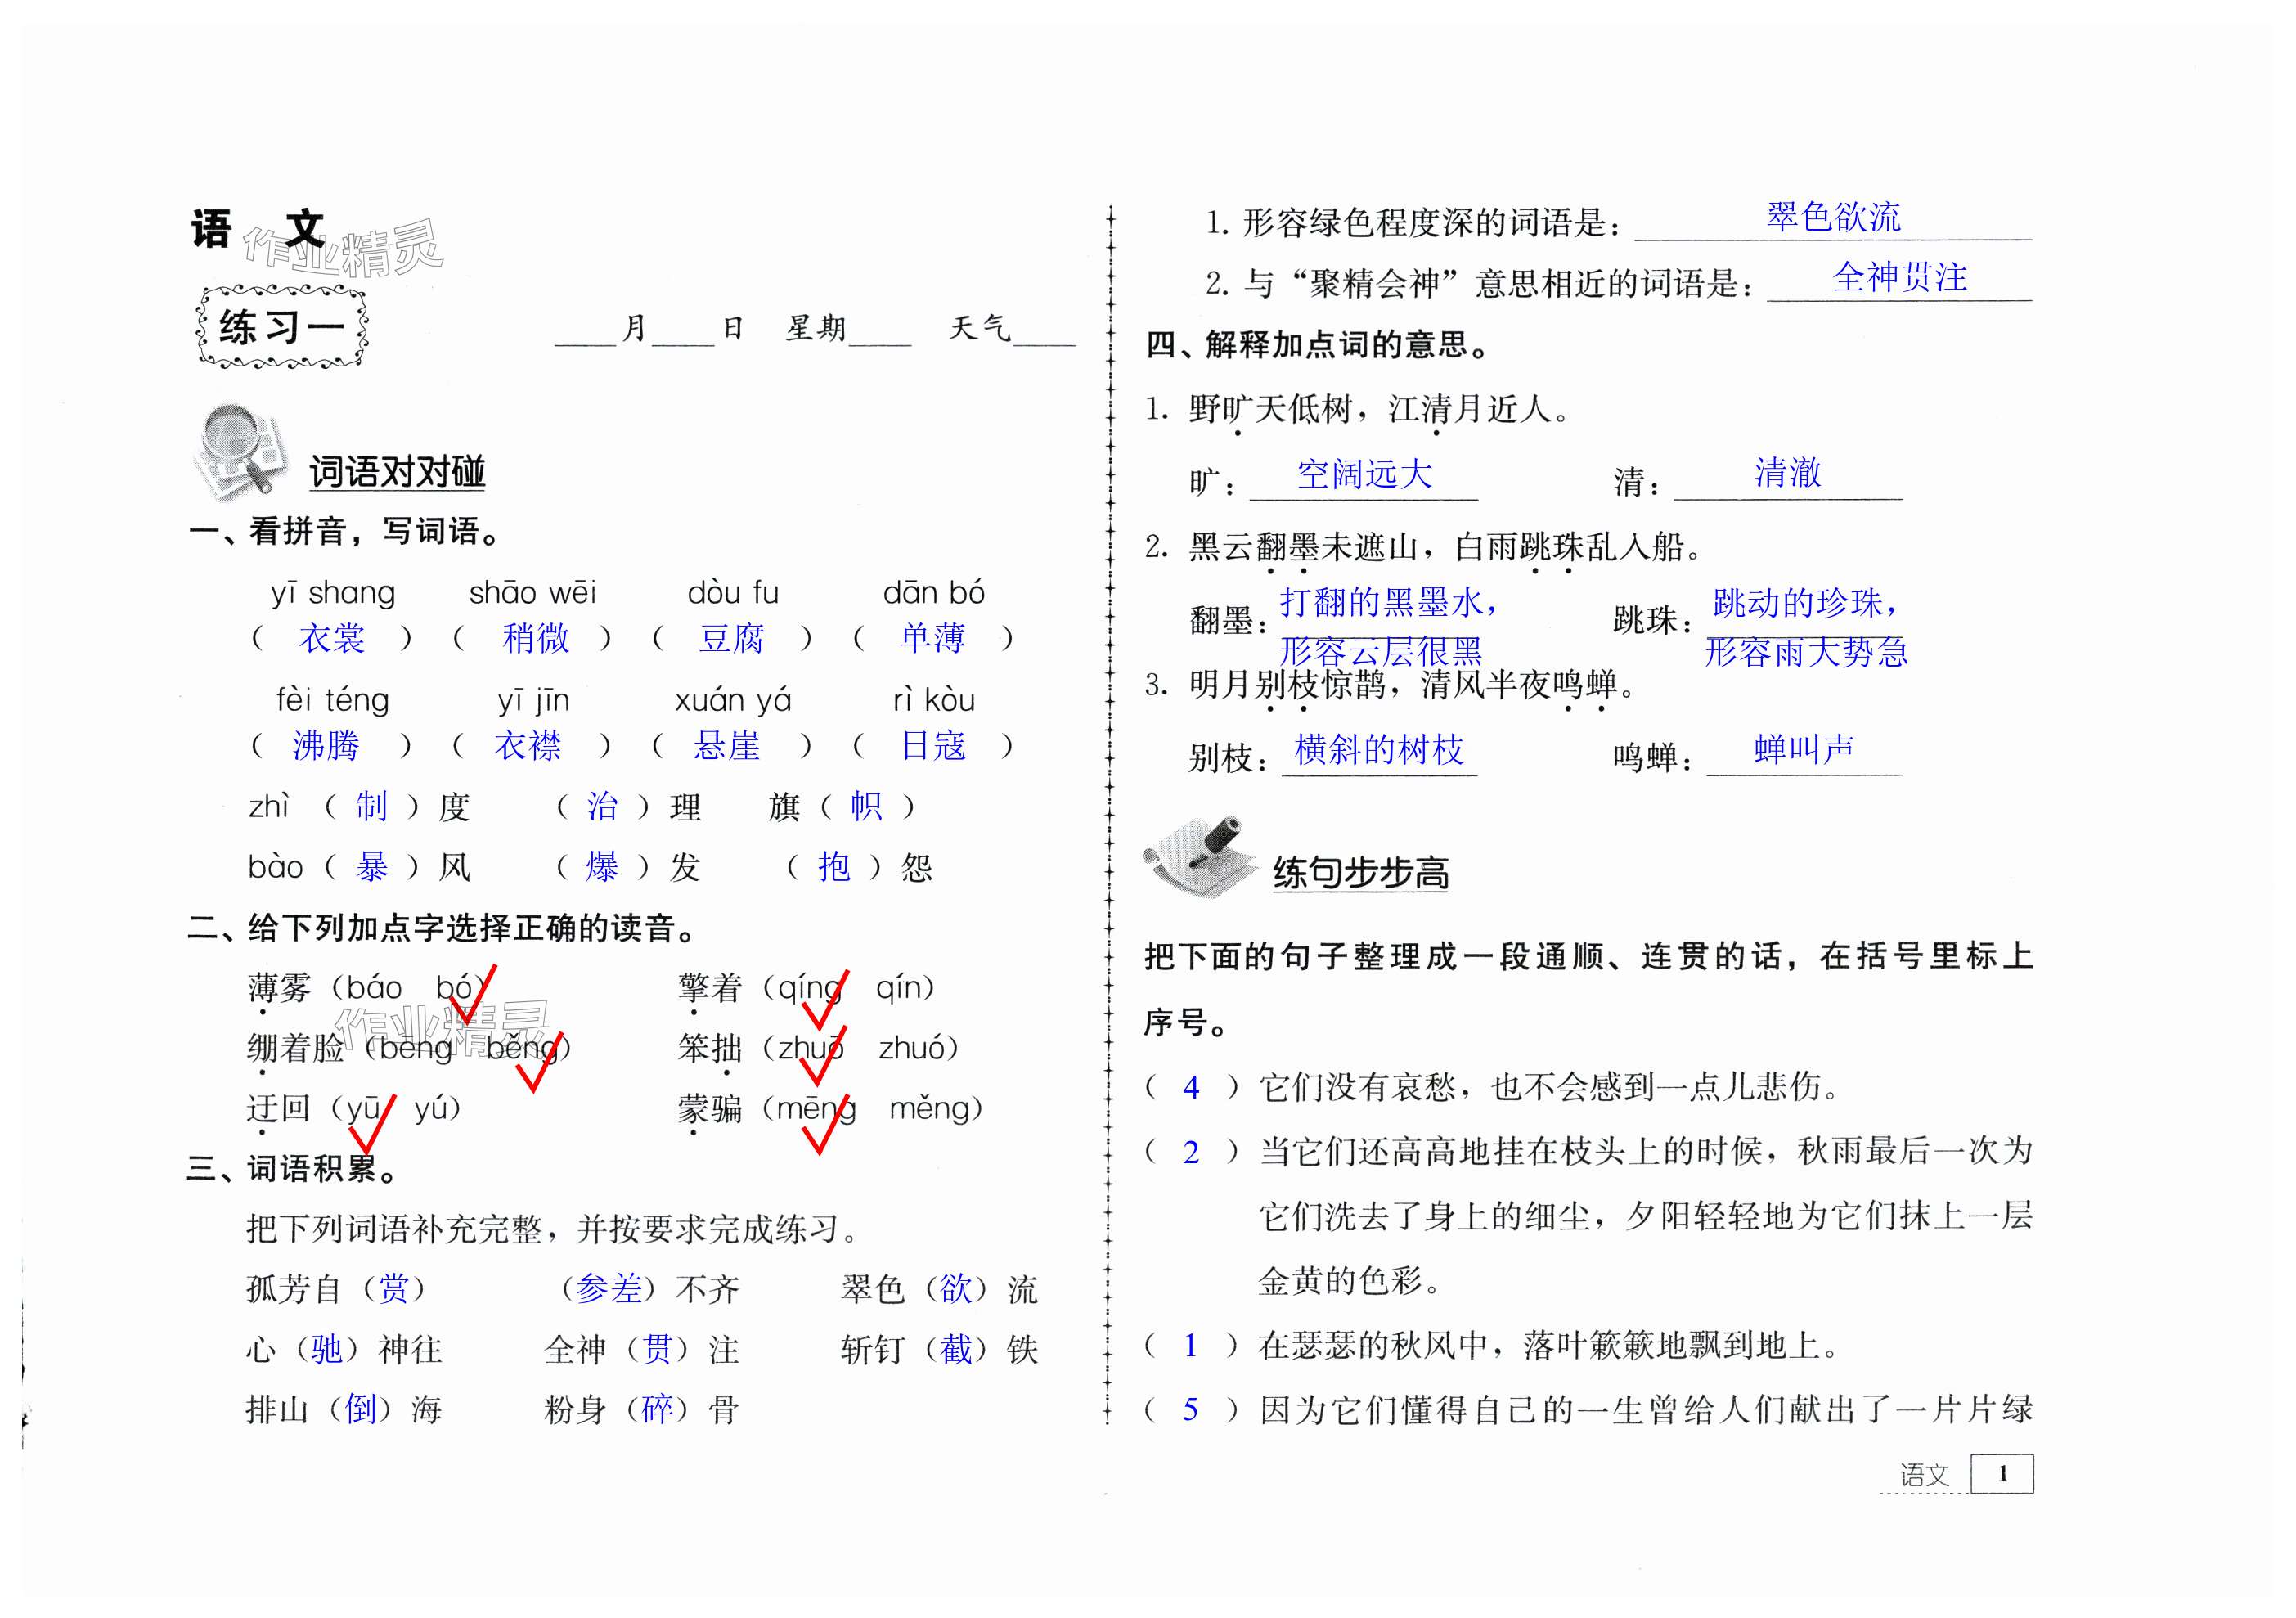Click the answer 抱 in （抱）怨
The image size is (2296, 1618).
click(834, 866)
